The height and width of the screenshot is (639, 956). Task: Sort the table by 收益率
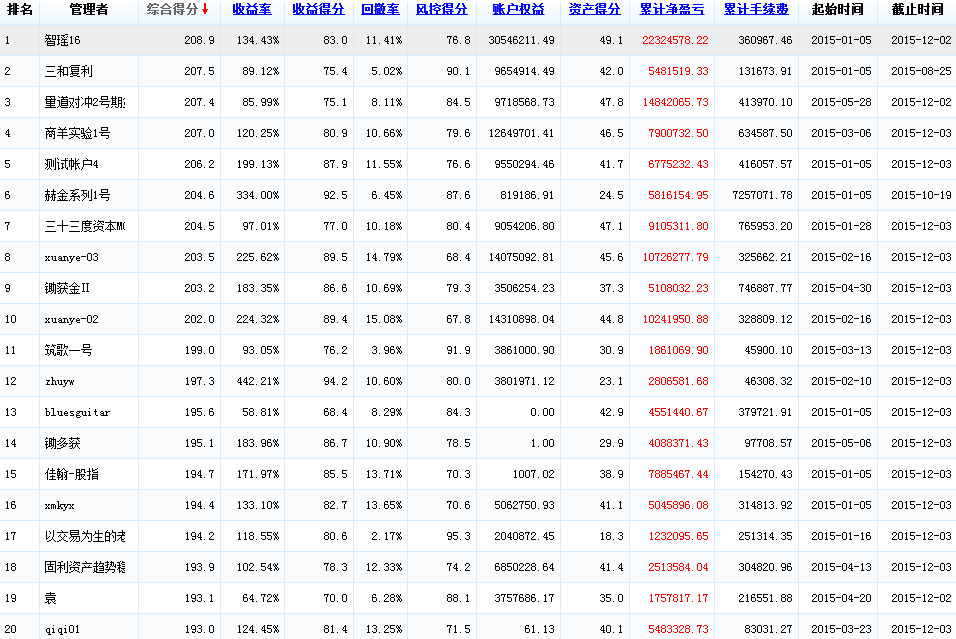click(252, 9)
